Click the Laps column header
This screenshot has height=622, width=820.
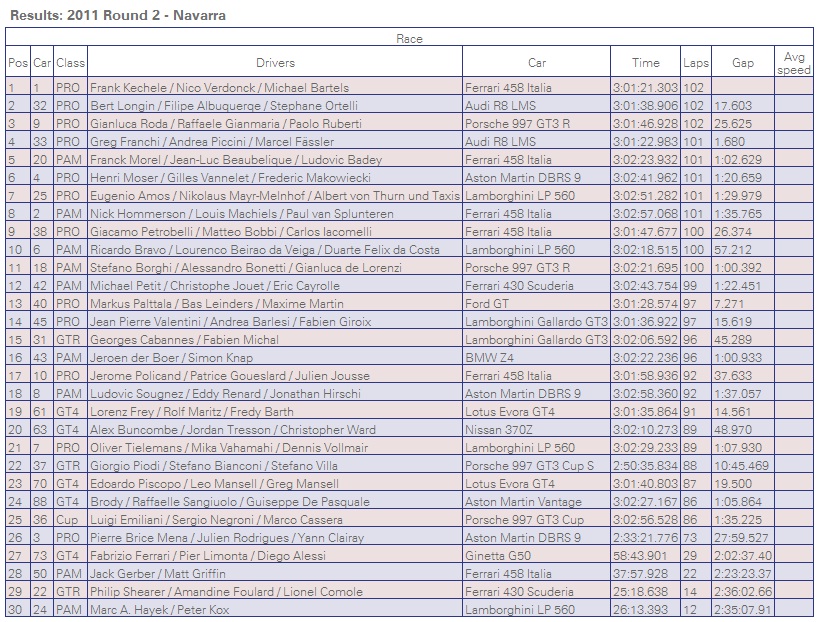[x=695, y=63]
